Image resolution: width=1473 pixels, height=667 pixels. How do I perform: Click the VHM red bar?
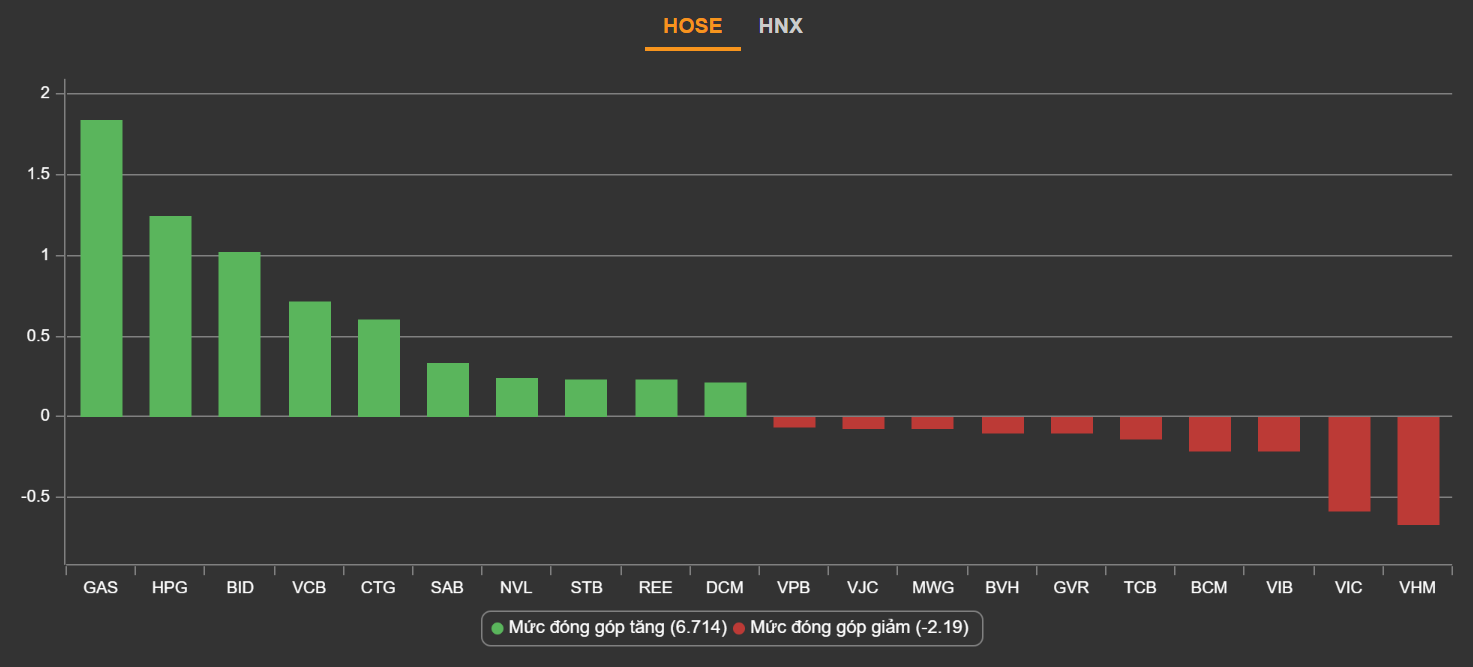(1418, 470)
